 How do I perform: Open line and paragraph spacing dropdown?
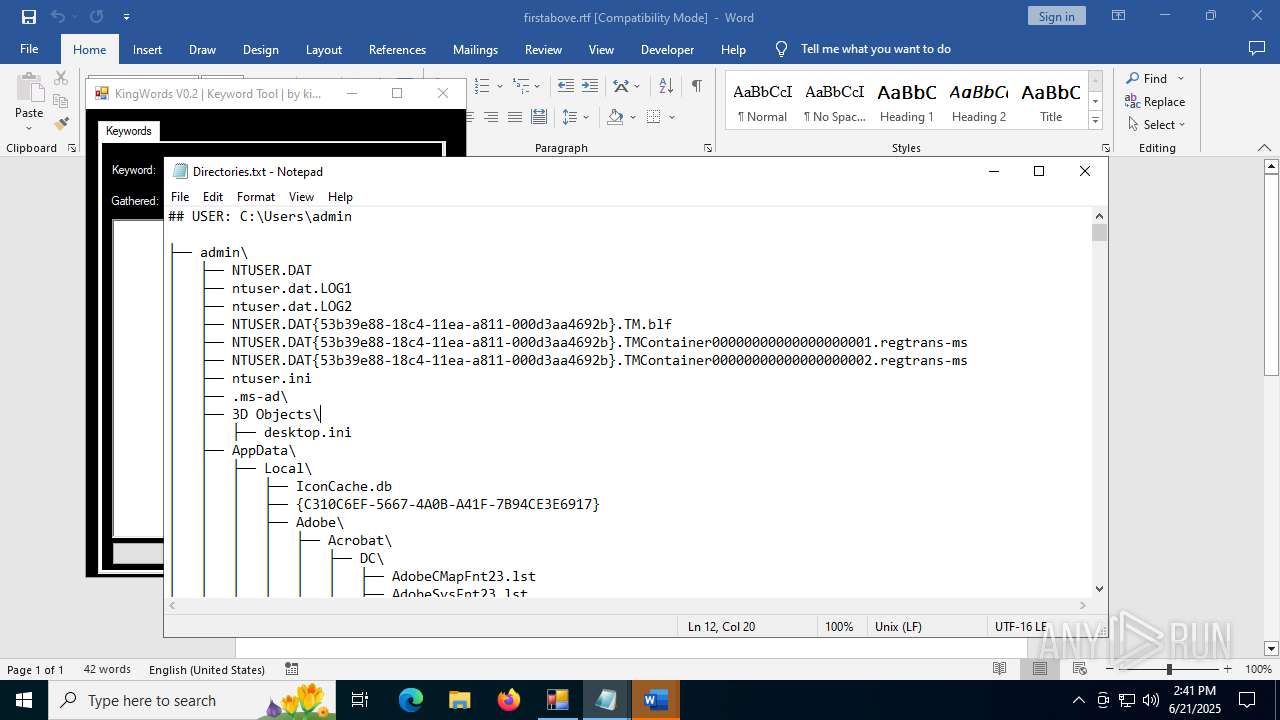click(586, 117)
